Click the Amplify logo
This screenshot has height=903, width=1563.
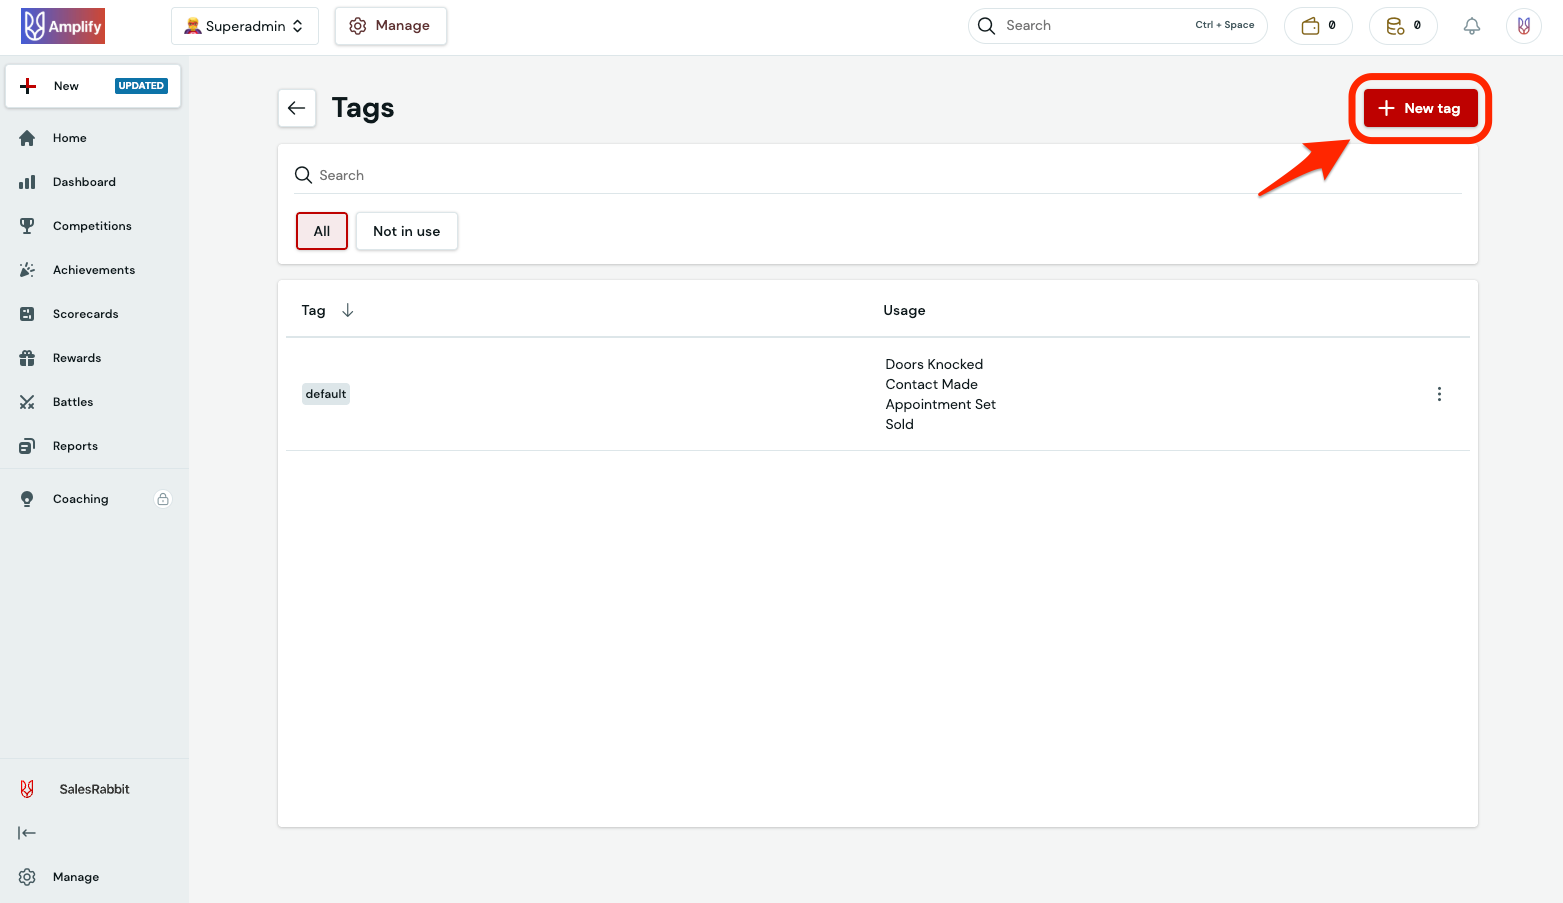tap(63, 26)
